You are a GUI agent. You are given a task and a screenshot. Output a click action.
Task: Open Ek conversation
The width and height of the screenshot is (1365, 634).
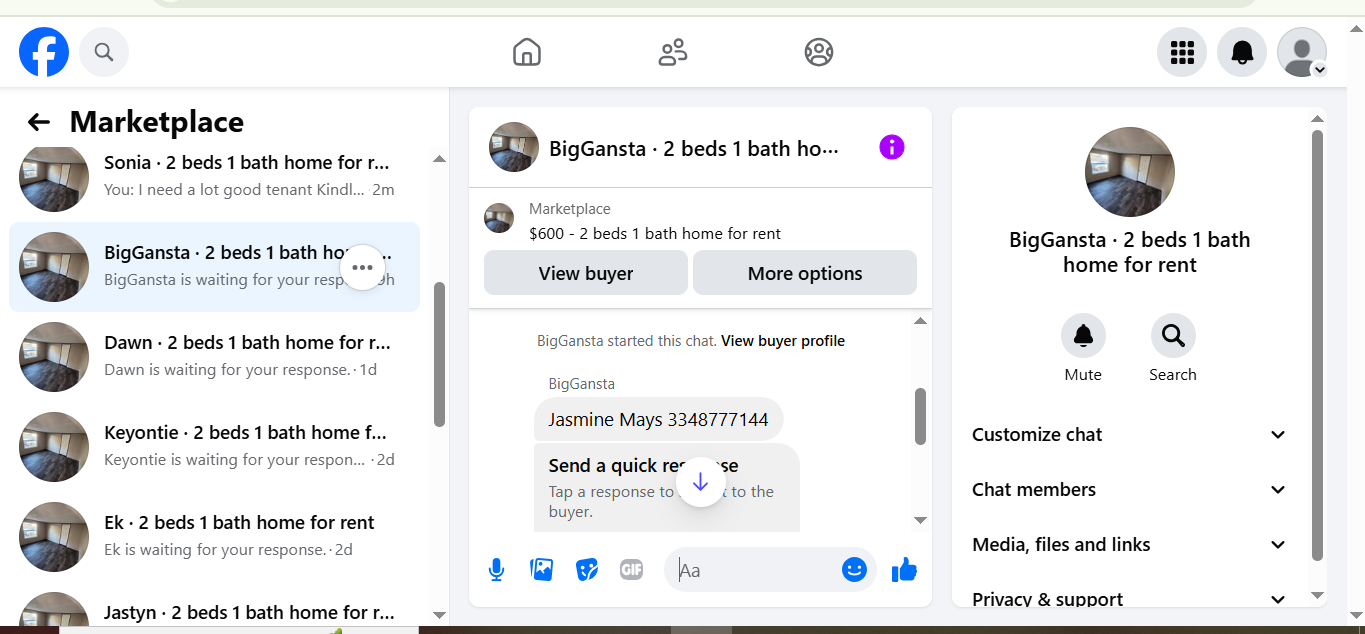pyautogui.click(x=214, y=537)
